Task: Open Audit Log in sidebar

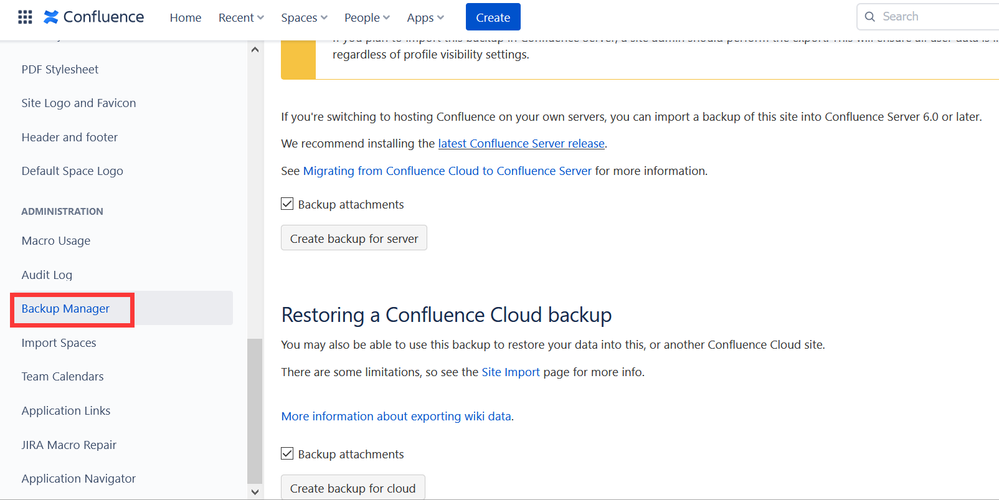Action: (47, 275)
